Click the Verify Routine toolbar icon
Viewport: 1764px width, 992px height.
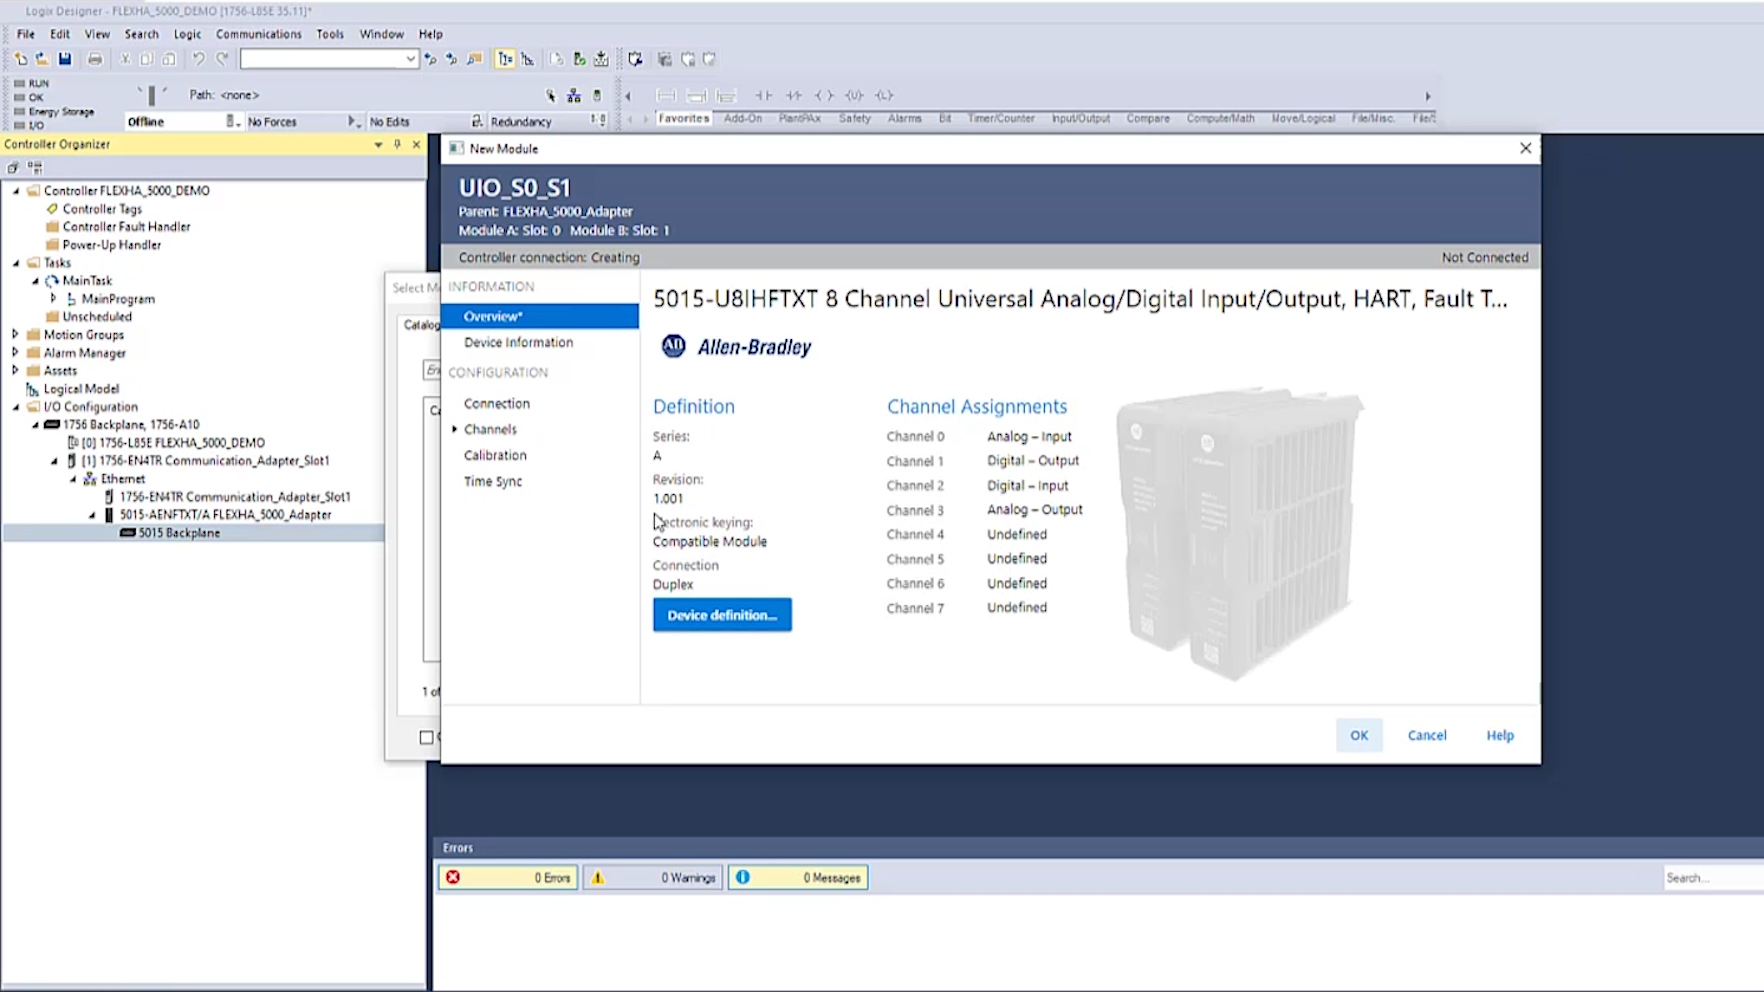pyautogui.click(x=557, y=59)
